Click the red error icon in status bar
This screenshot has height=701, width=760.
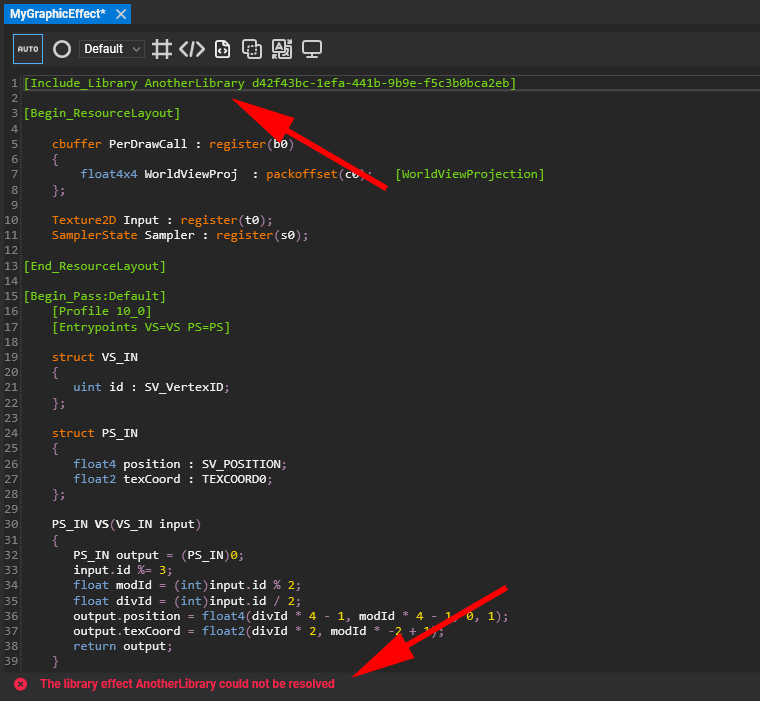[x=20, y=684]
